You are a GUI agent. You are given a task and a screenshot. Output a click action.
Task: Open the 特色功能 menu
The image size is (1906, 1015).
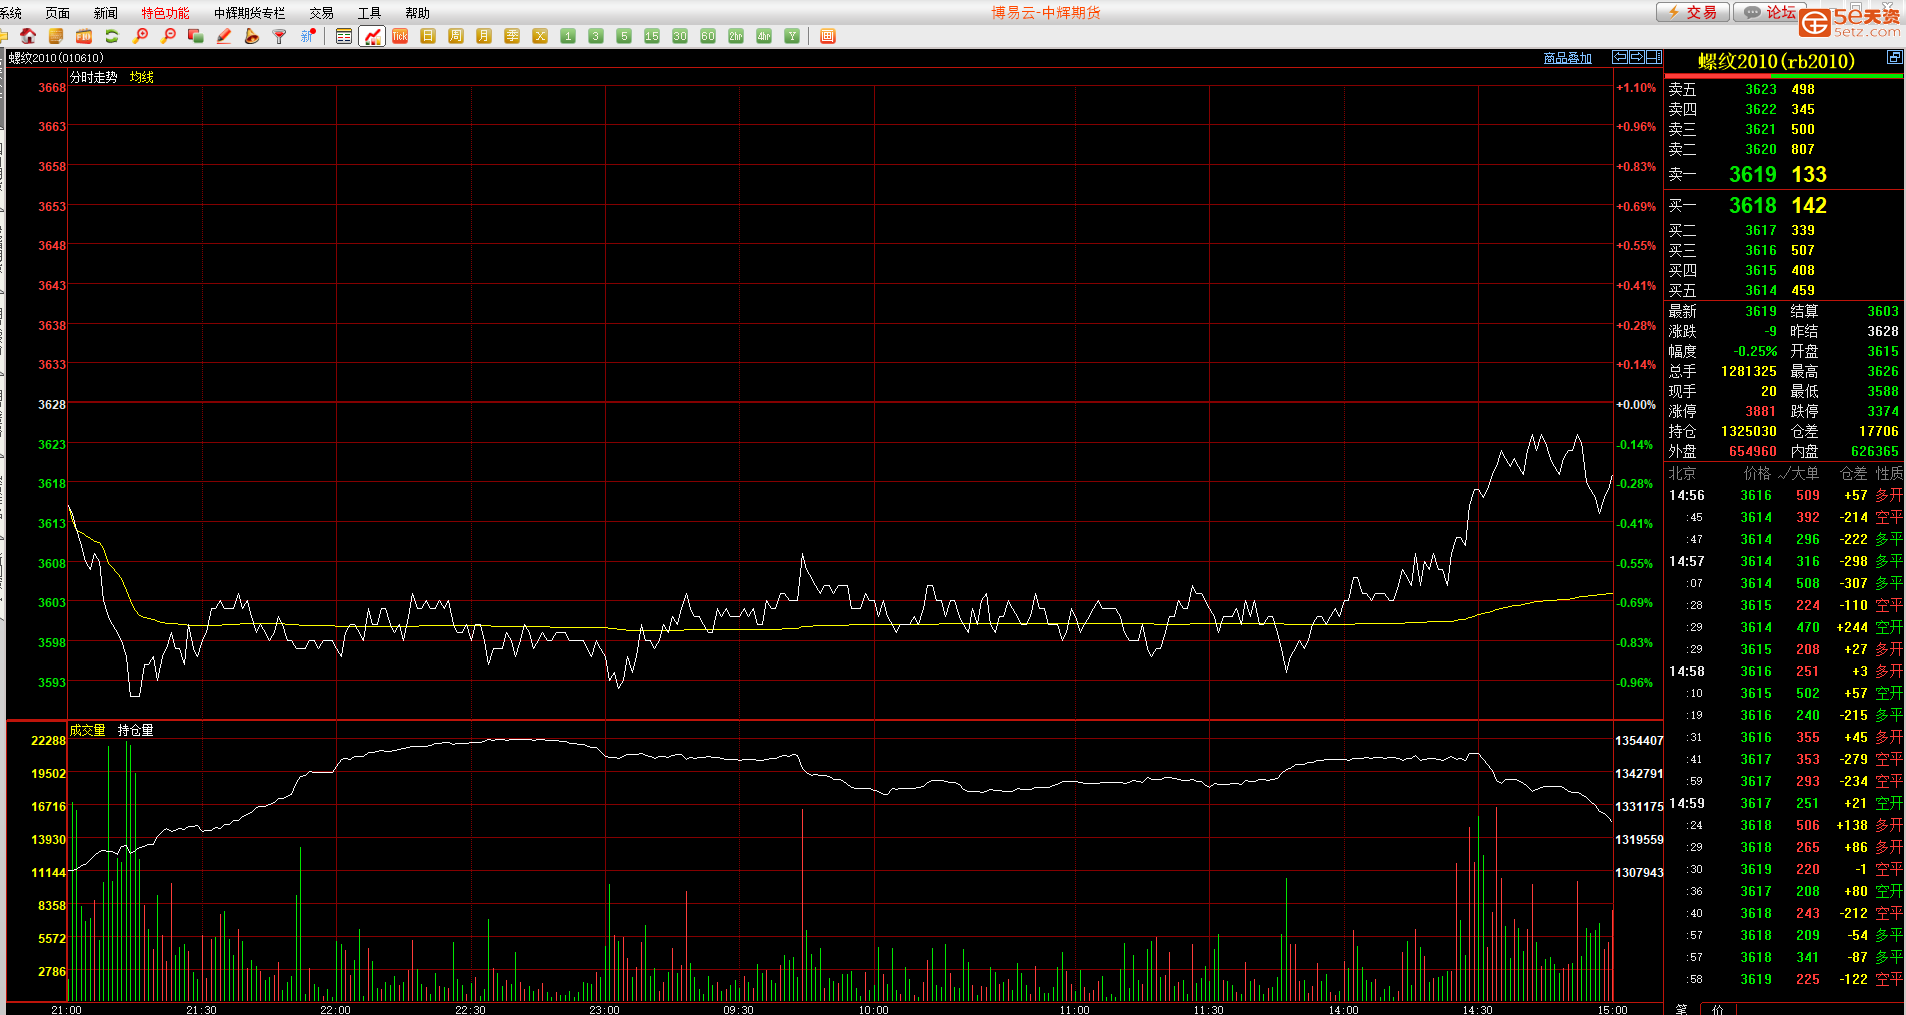pos(165,13)
